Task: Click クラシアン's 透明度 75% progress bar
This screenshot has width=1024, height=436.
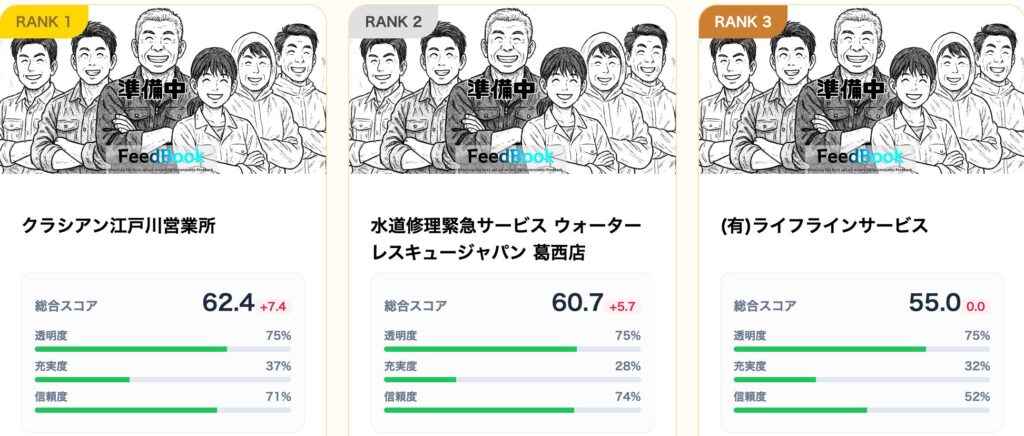Action: [163, 349]
